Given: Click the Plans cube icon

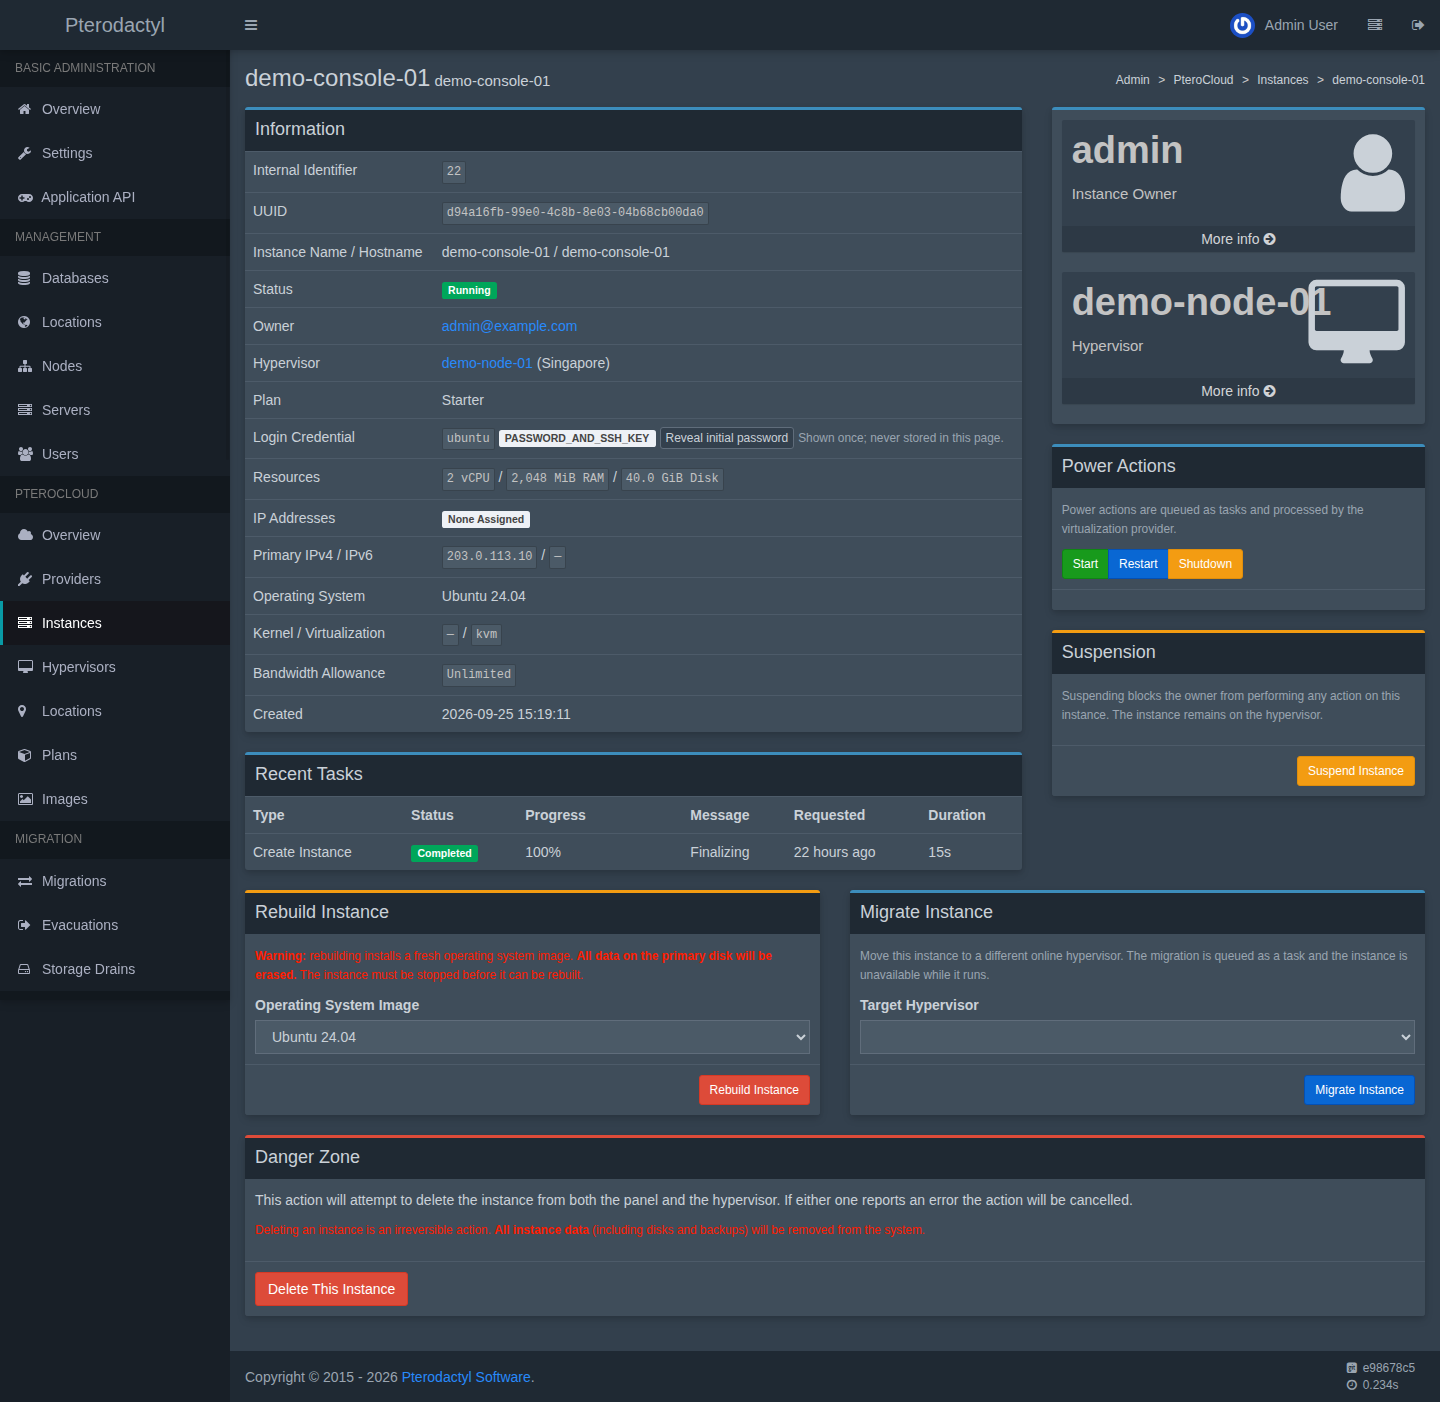Looking at the screenshot, I should click(x=25, y=755).
